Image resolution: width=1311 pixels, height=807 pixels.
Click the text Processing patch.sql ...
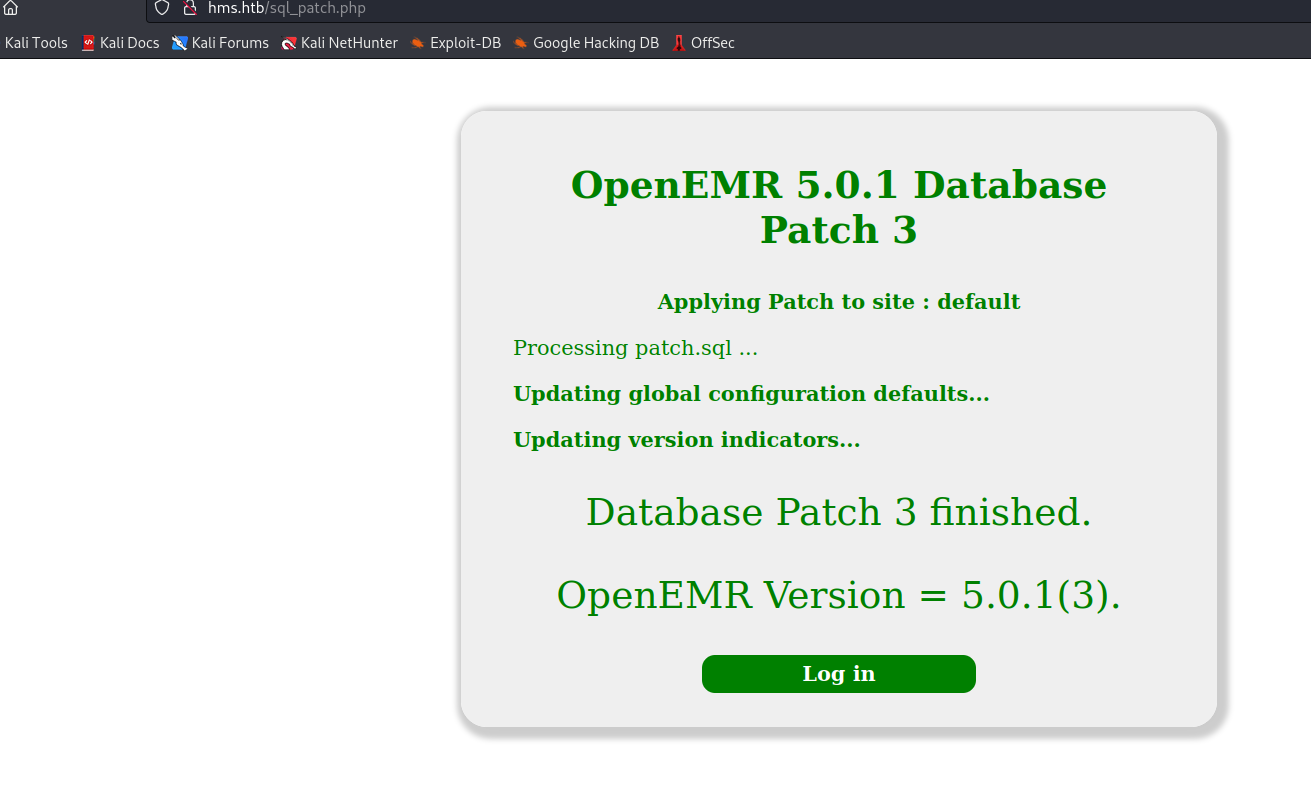(x=635, y=348)
